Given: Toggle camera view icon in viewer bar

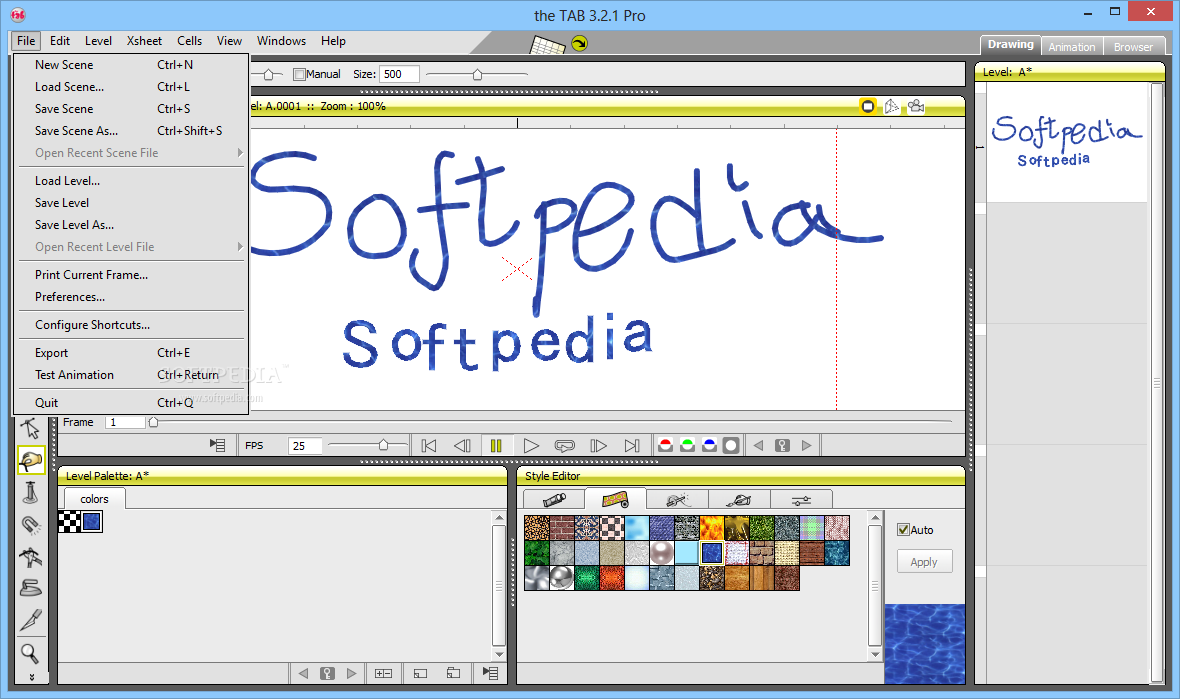Looking at the screenshot, I should point(916,106).
